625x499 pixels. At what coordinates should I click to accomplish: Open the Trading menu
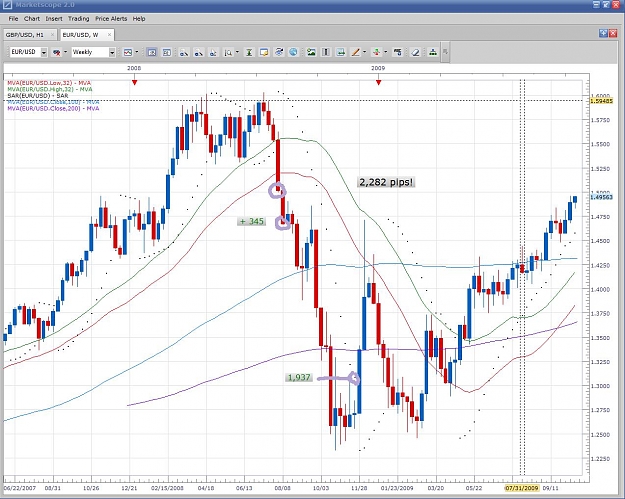(x=79, y=19)
